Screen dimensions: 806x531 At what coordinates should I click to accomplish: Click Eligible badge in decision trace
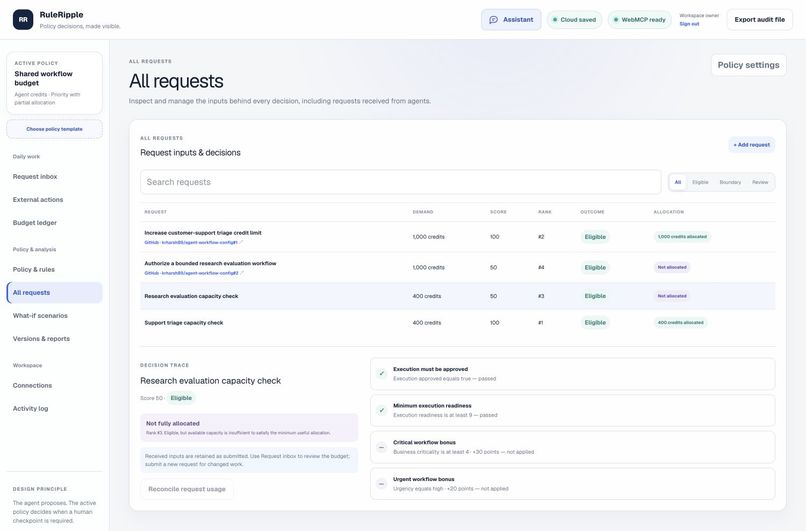coord(181,398)
